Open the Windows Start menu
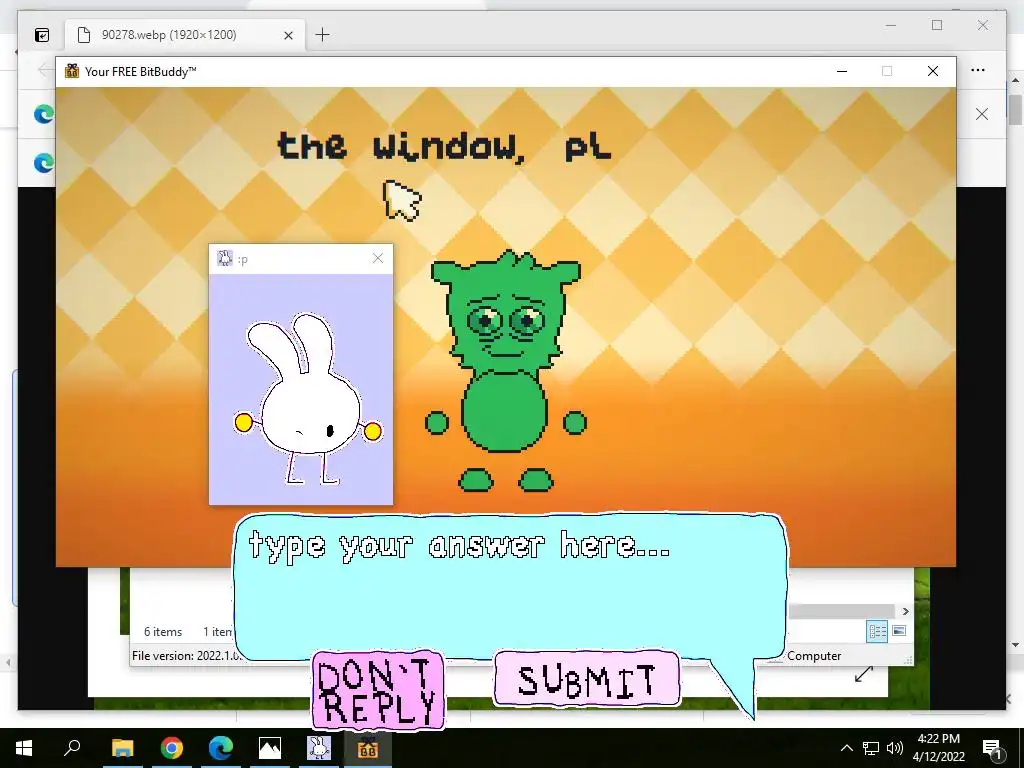The width and height of the screenshot is (1024, 768). 24,748
